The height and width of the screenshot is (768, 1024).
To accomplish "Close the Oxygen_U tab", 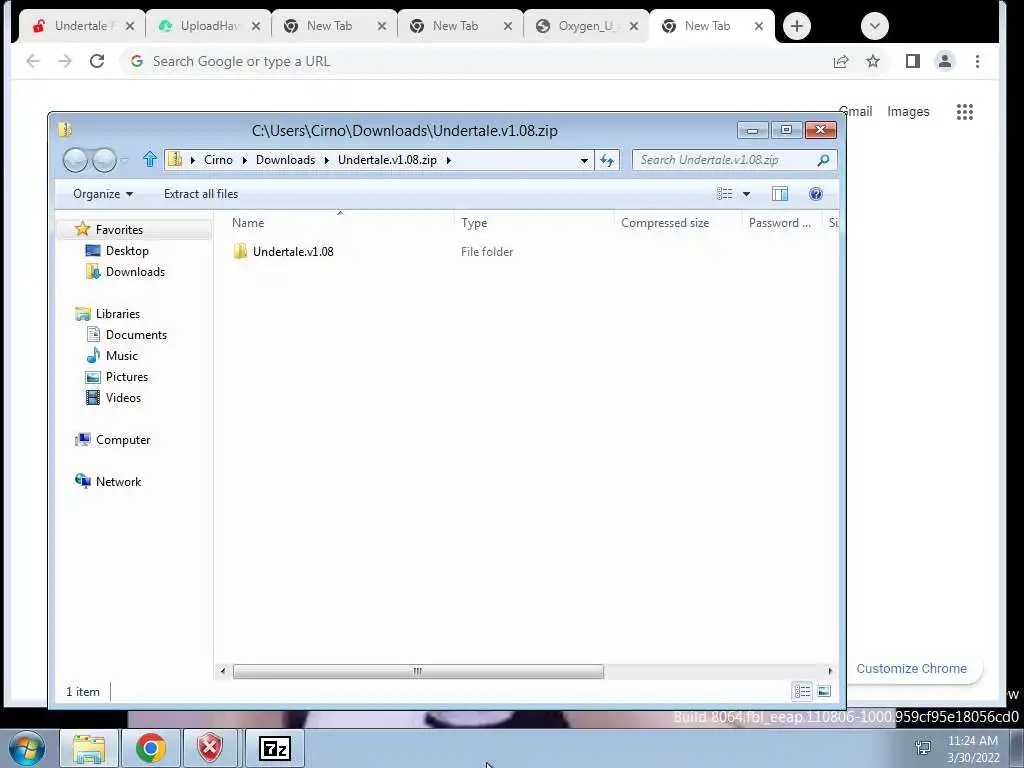I will (633, 26).
